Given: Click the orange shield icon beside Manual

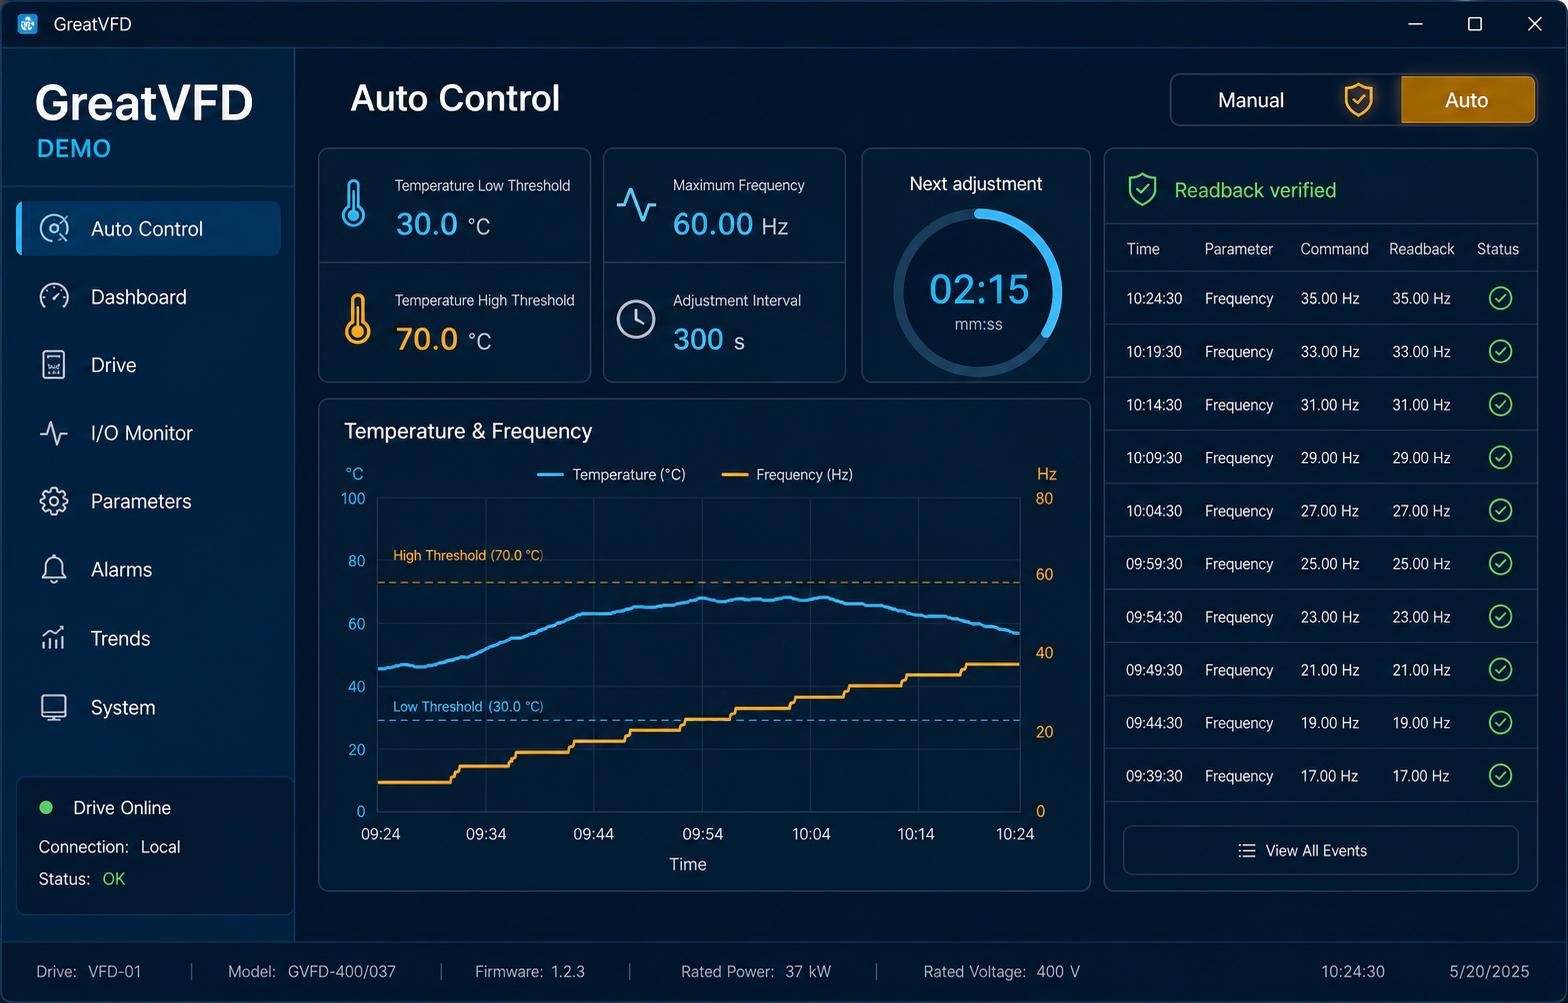Looking at the screenshot, I should pyautogui.click(x=1358, y=100).
